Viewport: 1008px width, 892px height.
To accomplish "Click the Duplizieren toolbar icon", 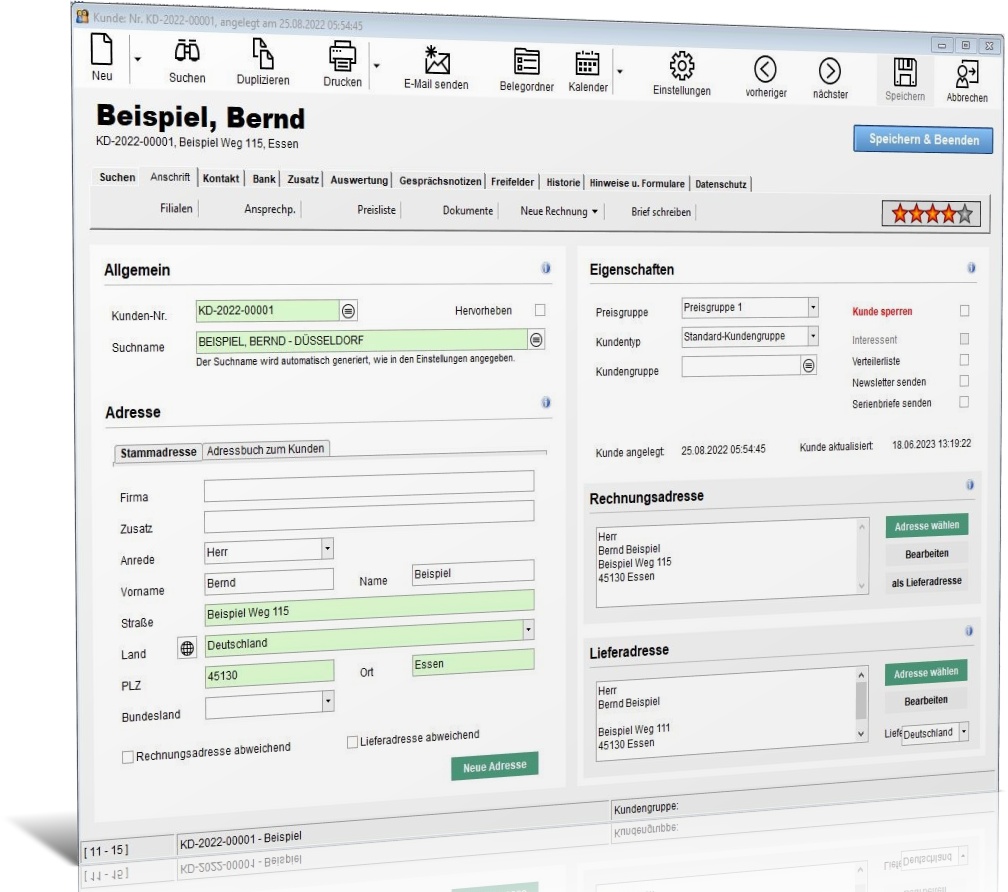I will pyautogui.click(x=262, y=53).
